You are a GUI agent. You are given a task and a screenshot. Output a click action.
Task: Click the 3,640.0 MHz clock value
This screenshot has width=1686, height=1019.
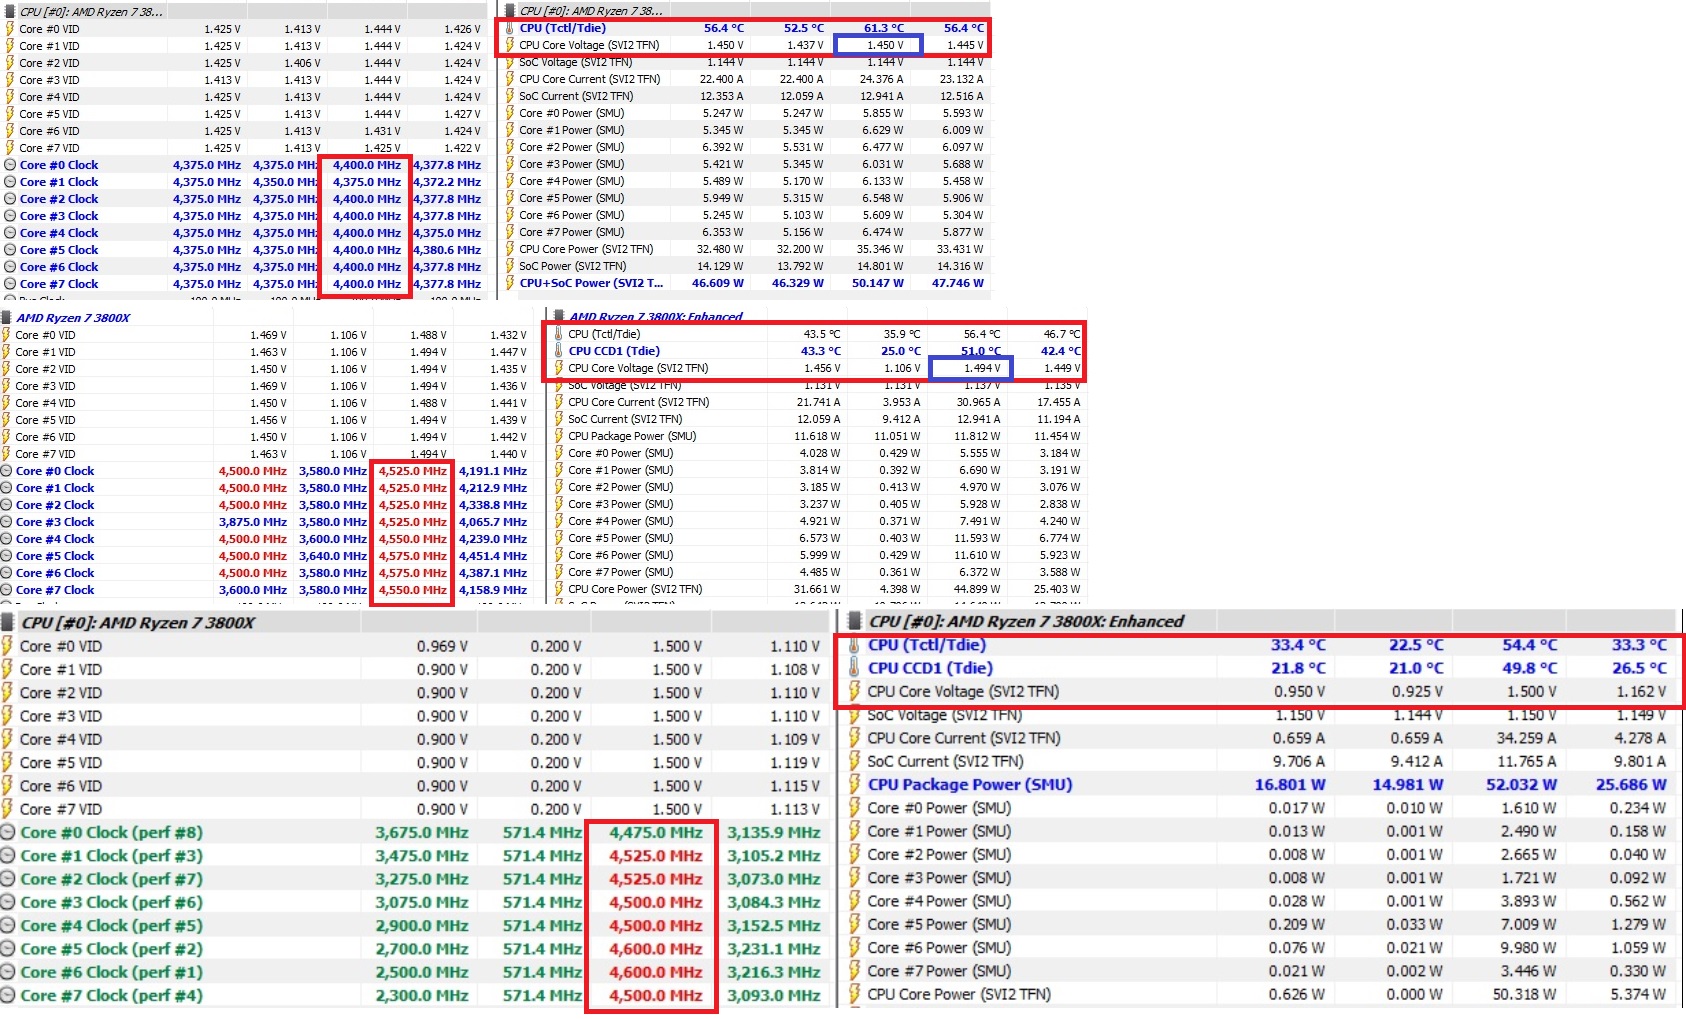tap(332, 556)
